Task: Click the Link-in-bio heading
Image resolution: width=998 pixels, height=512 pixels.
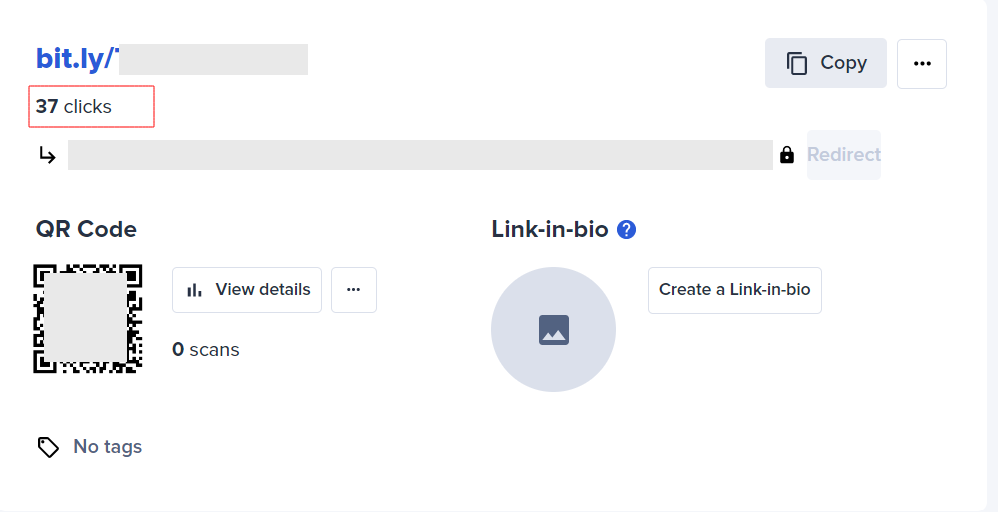Action: tap(550, 229)
